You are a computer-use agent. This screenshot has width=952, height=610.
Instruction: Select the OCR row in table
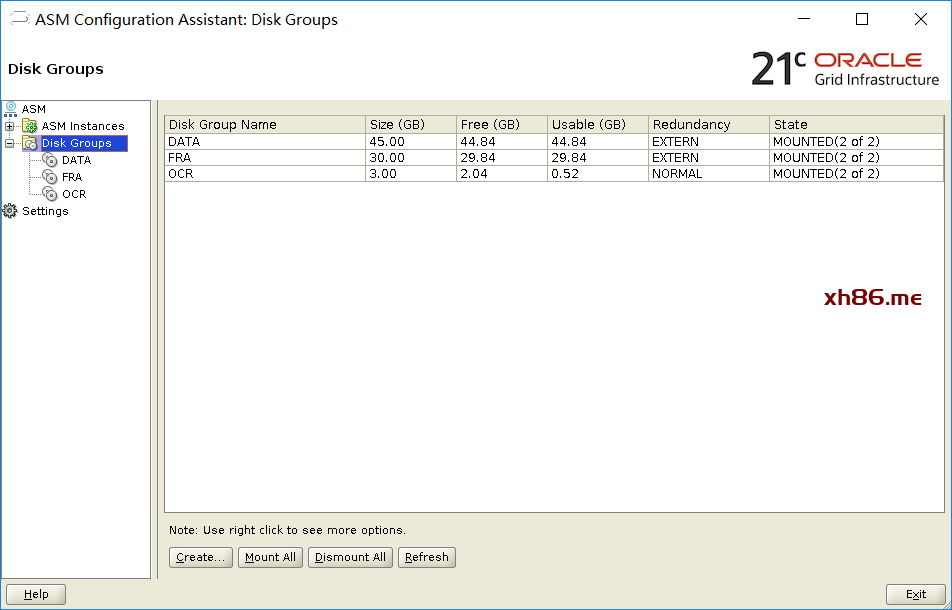[264, 173]
